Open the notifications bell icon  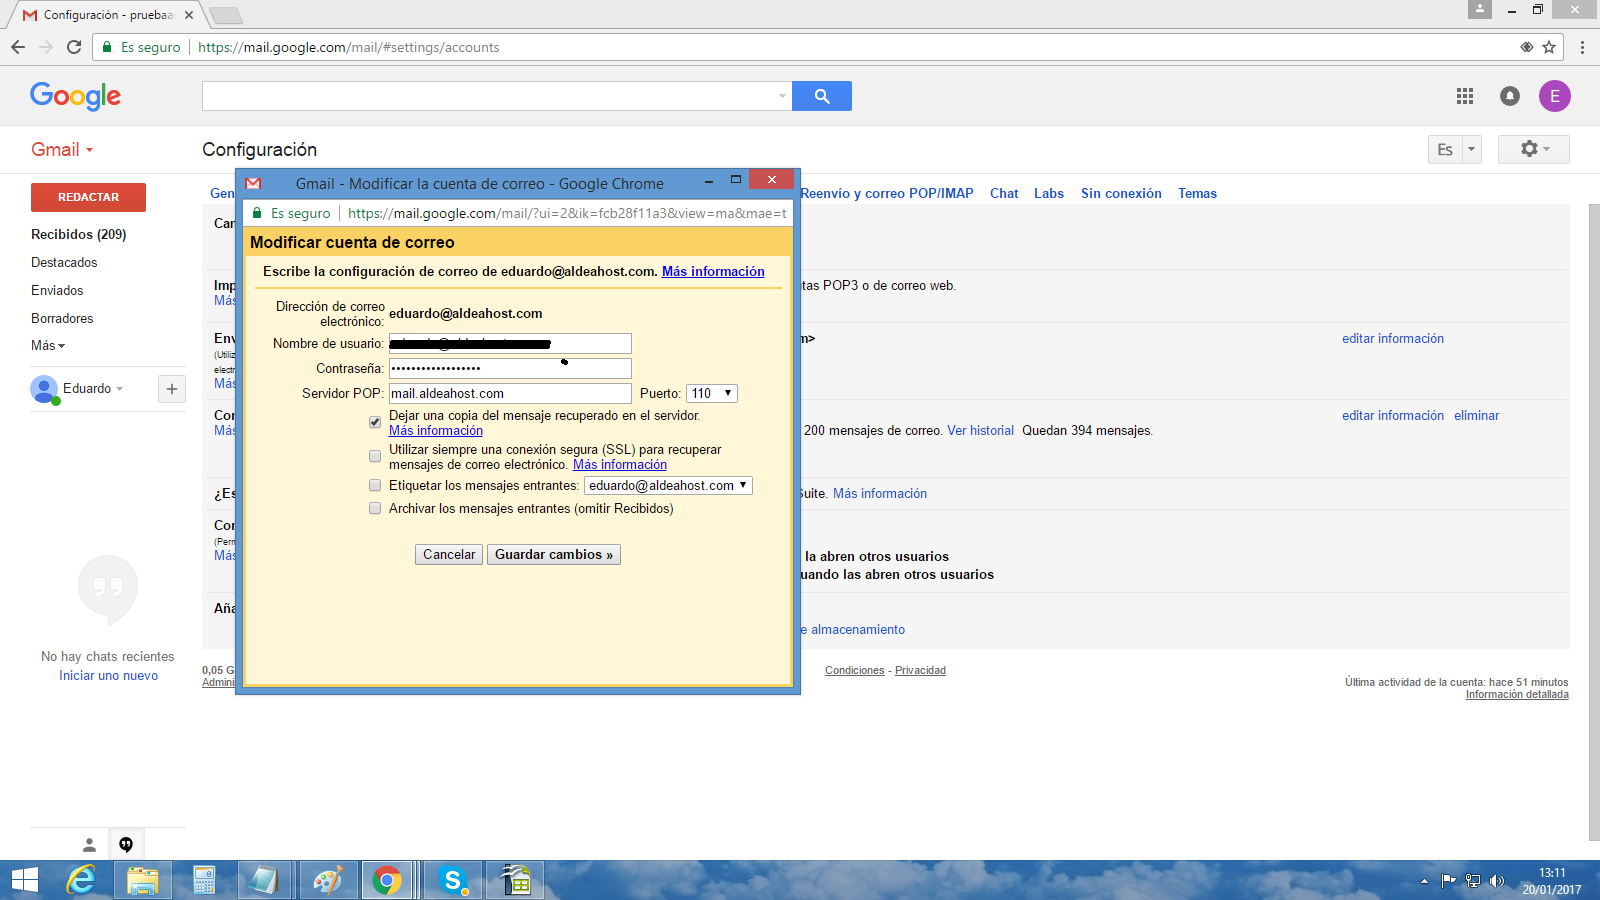[x=1510, y=96]
